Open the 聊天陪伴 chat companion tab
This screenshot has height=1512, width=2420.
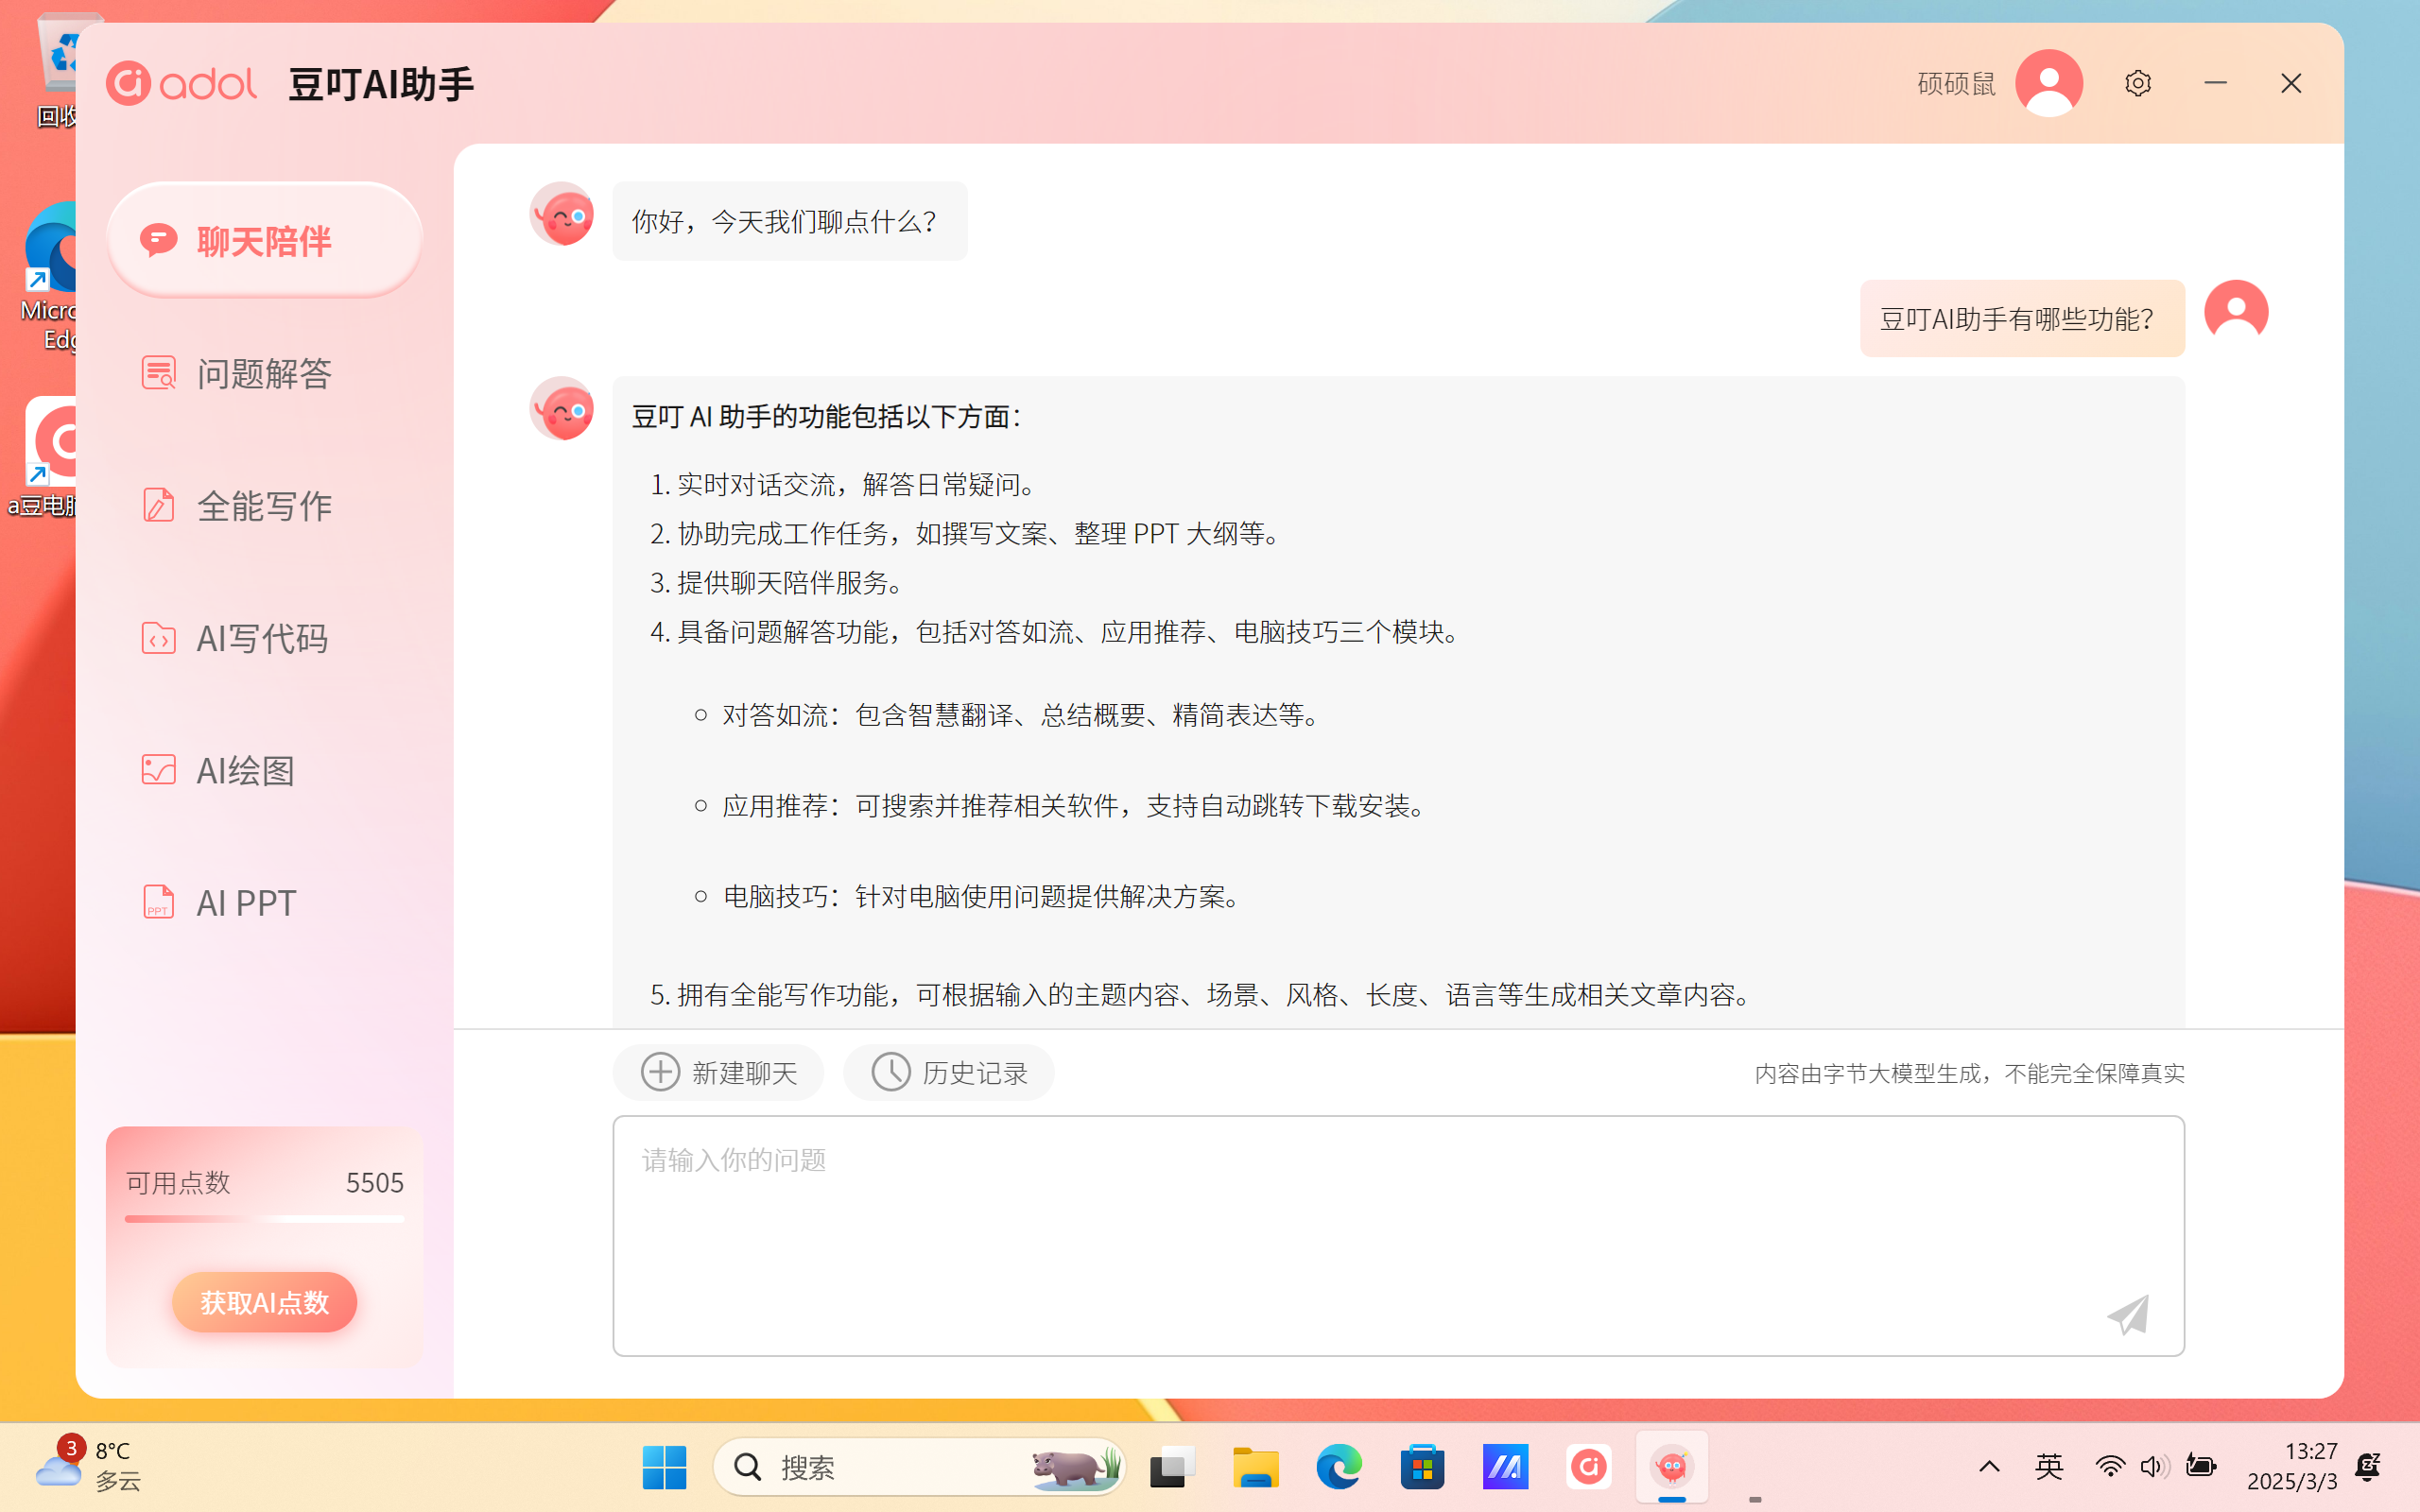point(264,240)
